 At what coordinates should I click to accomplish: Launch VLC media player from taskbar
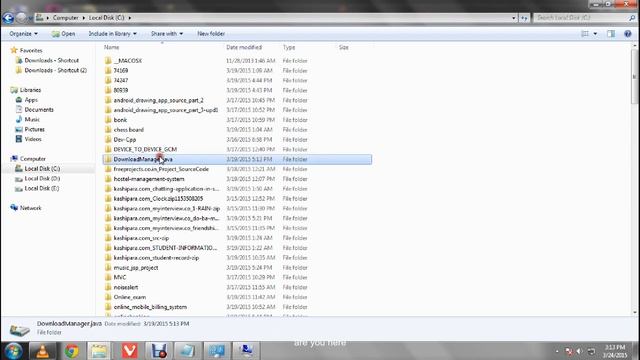click(42, 351)
